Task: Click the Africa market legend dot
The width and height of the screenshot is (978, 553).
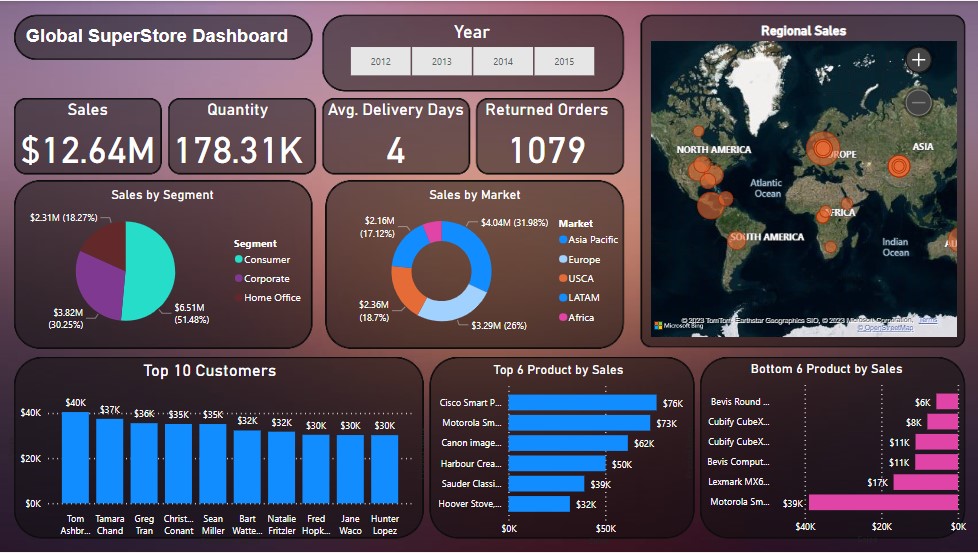Action: [x=563, y=318]
